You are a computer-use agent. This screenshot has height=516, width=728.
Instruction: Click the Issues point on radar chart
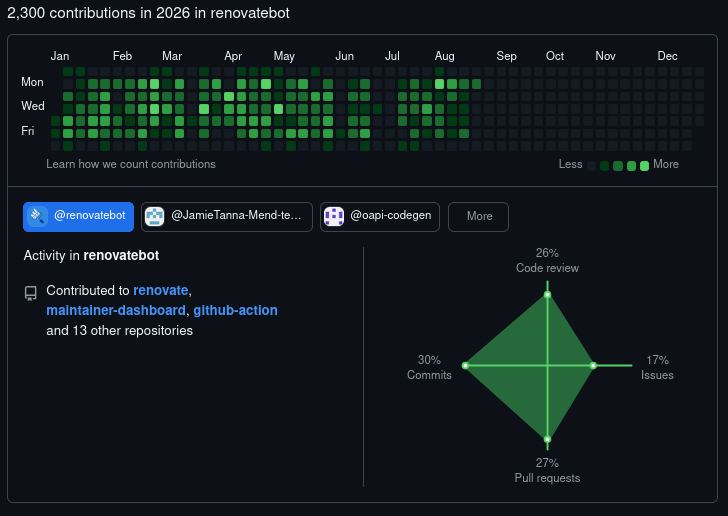[593, 366]
